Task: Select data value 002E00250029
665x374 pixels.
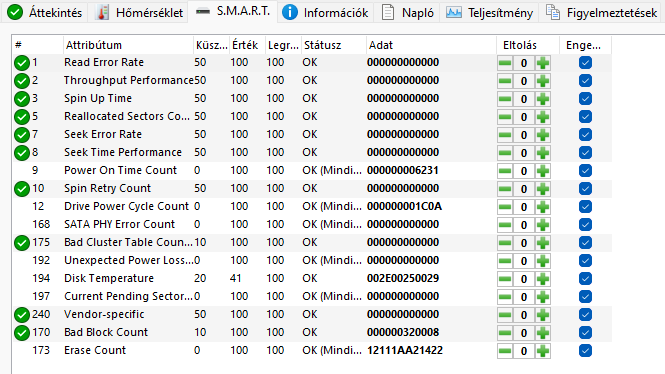Action: point(403,278)
